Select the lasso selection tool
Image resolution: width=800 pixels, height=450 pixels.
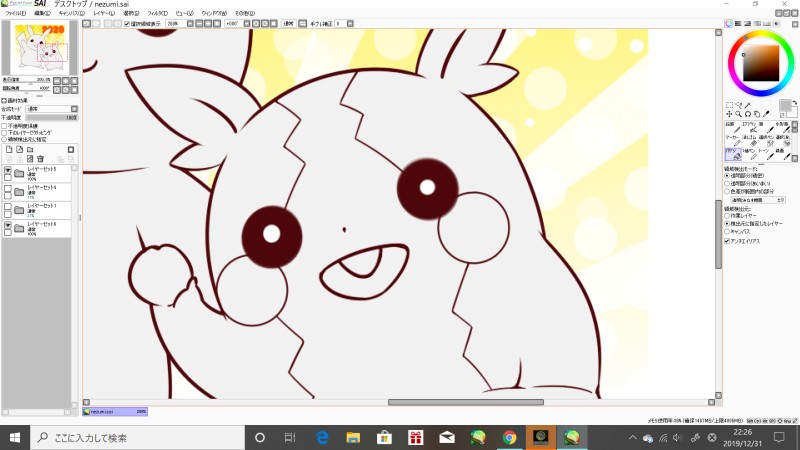pyautogui.click(x=738, y=105)
